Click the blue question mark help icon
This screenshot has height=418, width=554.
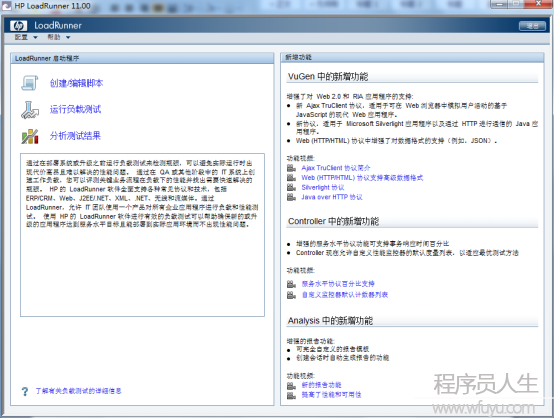[25, 391]
